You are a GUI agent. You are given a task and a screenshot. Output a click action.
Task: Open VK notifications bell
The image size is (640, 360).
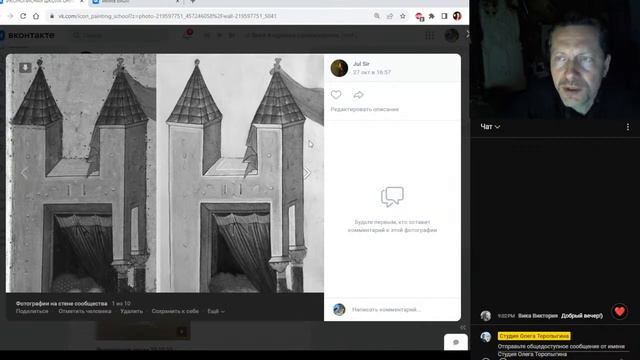[188, 34]
